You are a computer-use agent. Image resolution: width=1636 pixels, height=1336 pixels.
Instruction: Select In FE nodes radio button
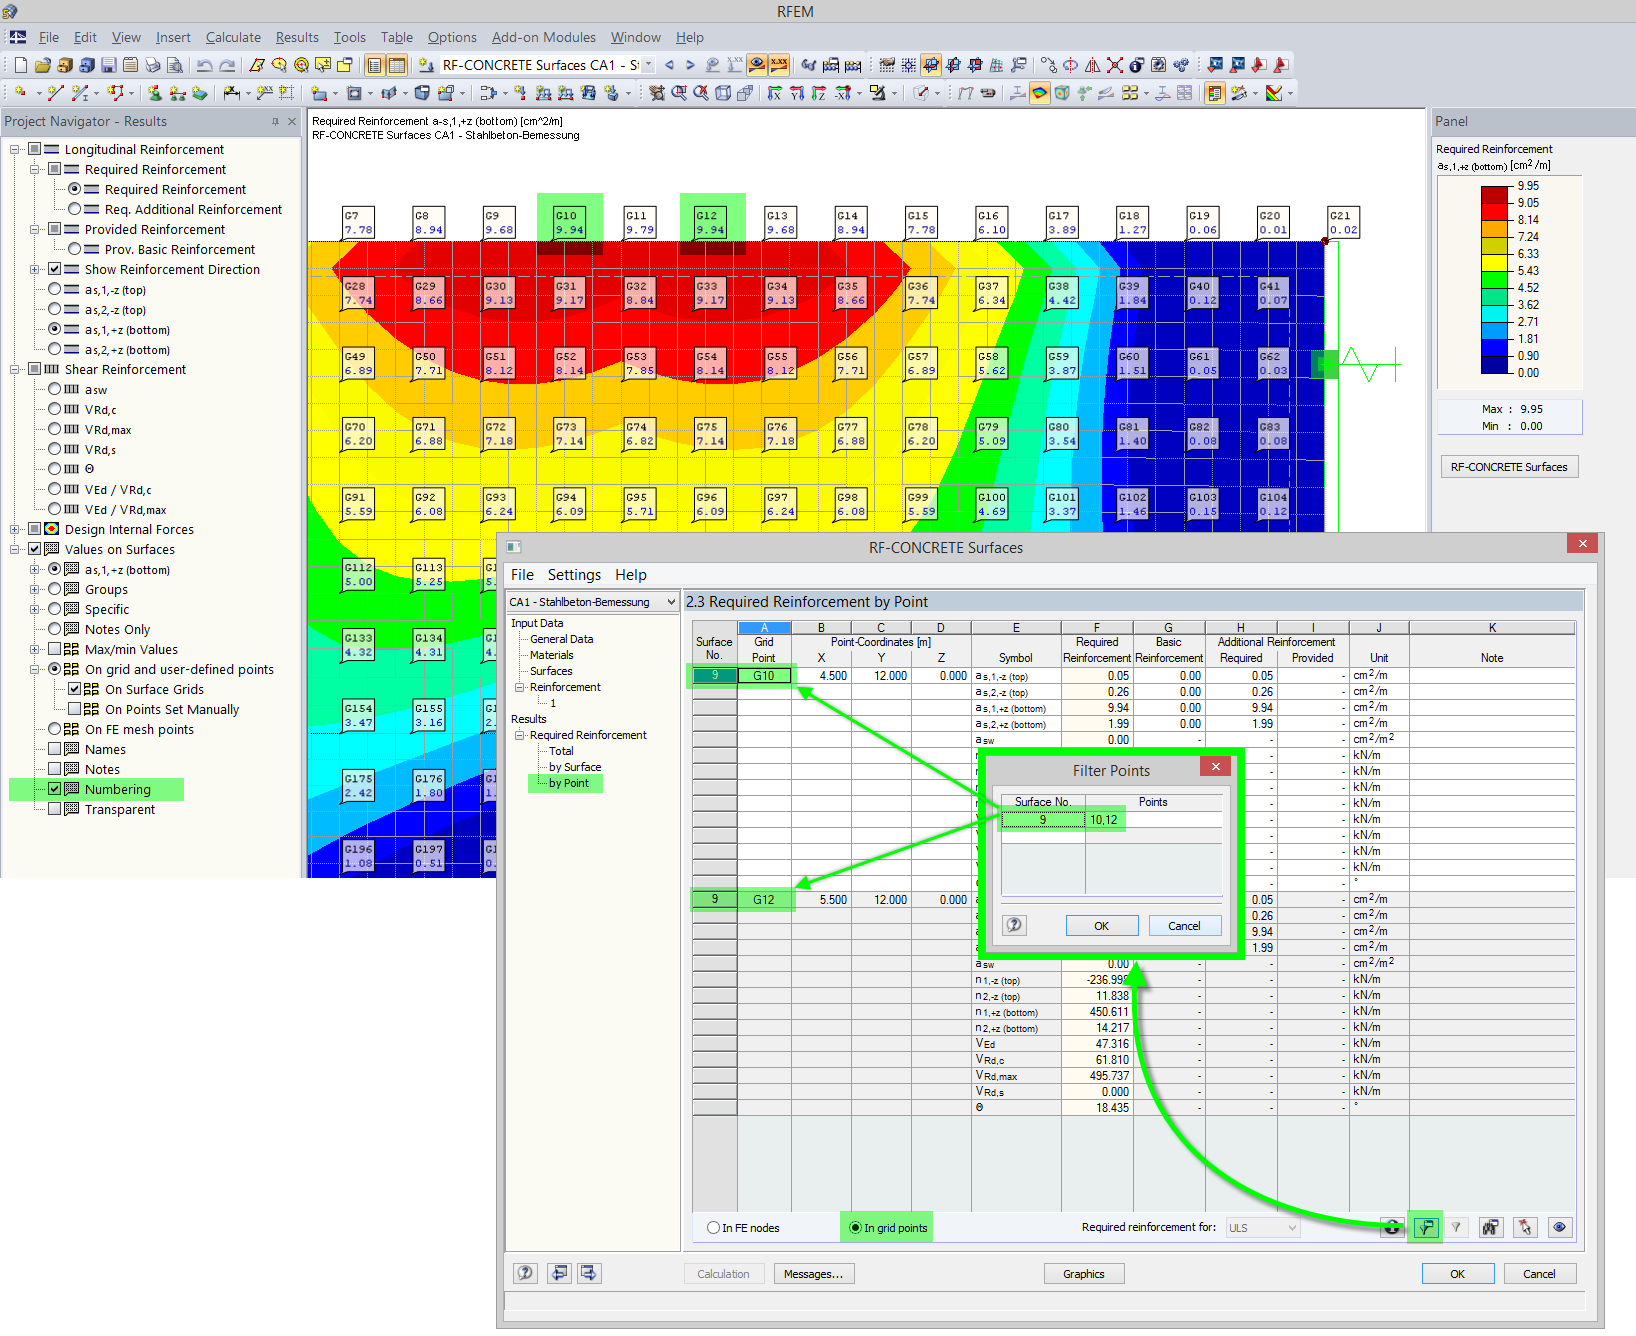(x=713, y=1228)
